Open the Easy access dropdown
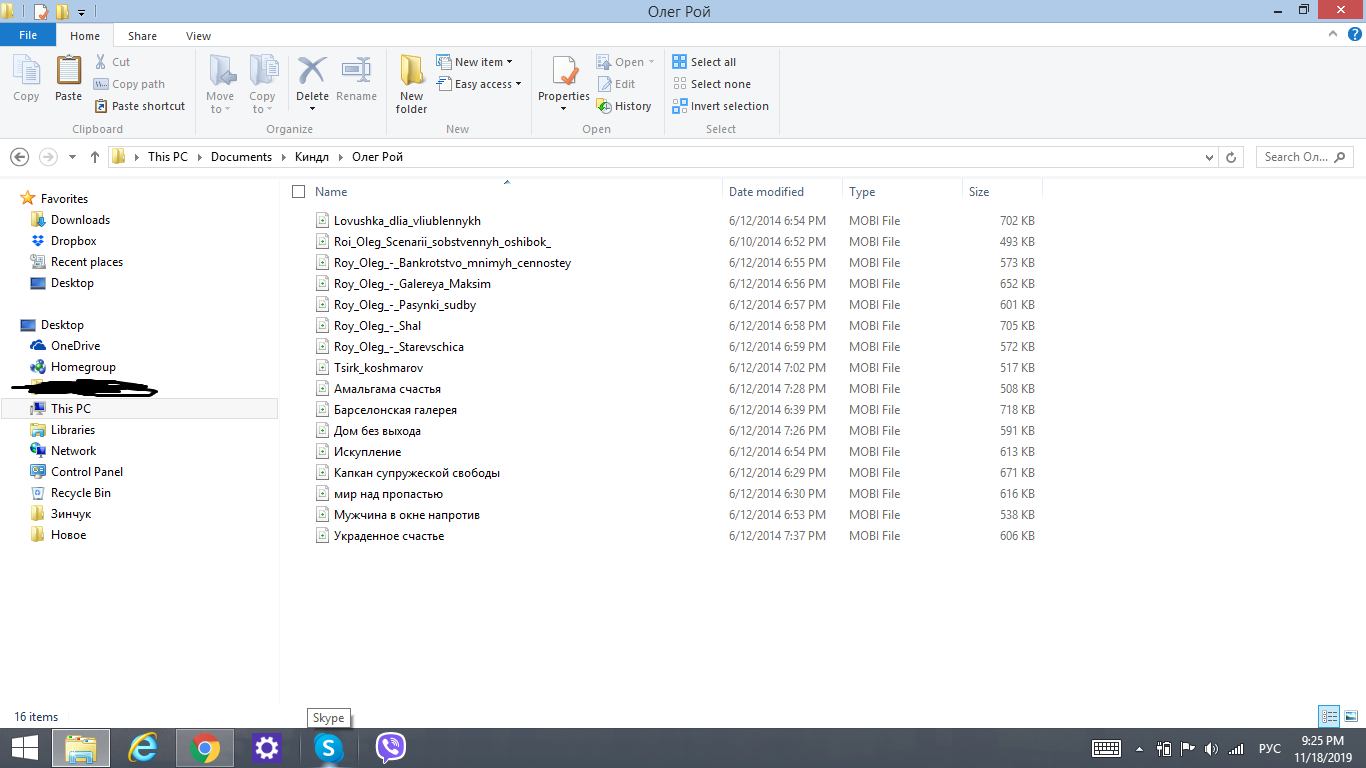The width and height of the screenshot is (1366, 768). pos(488,84)
